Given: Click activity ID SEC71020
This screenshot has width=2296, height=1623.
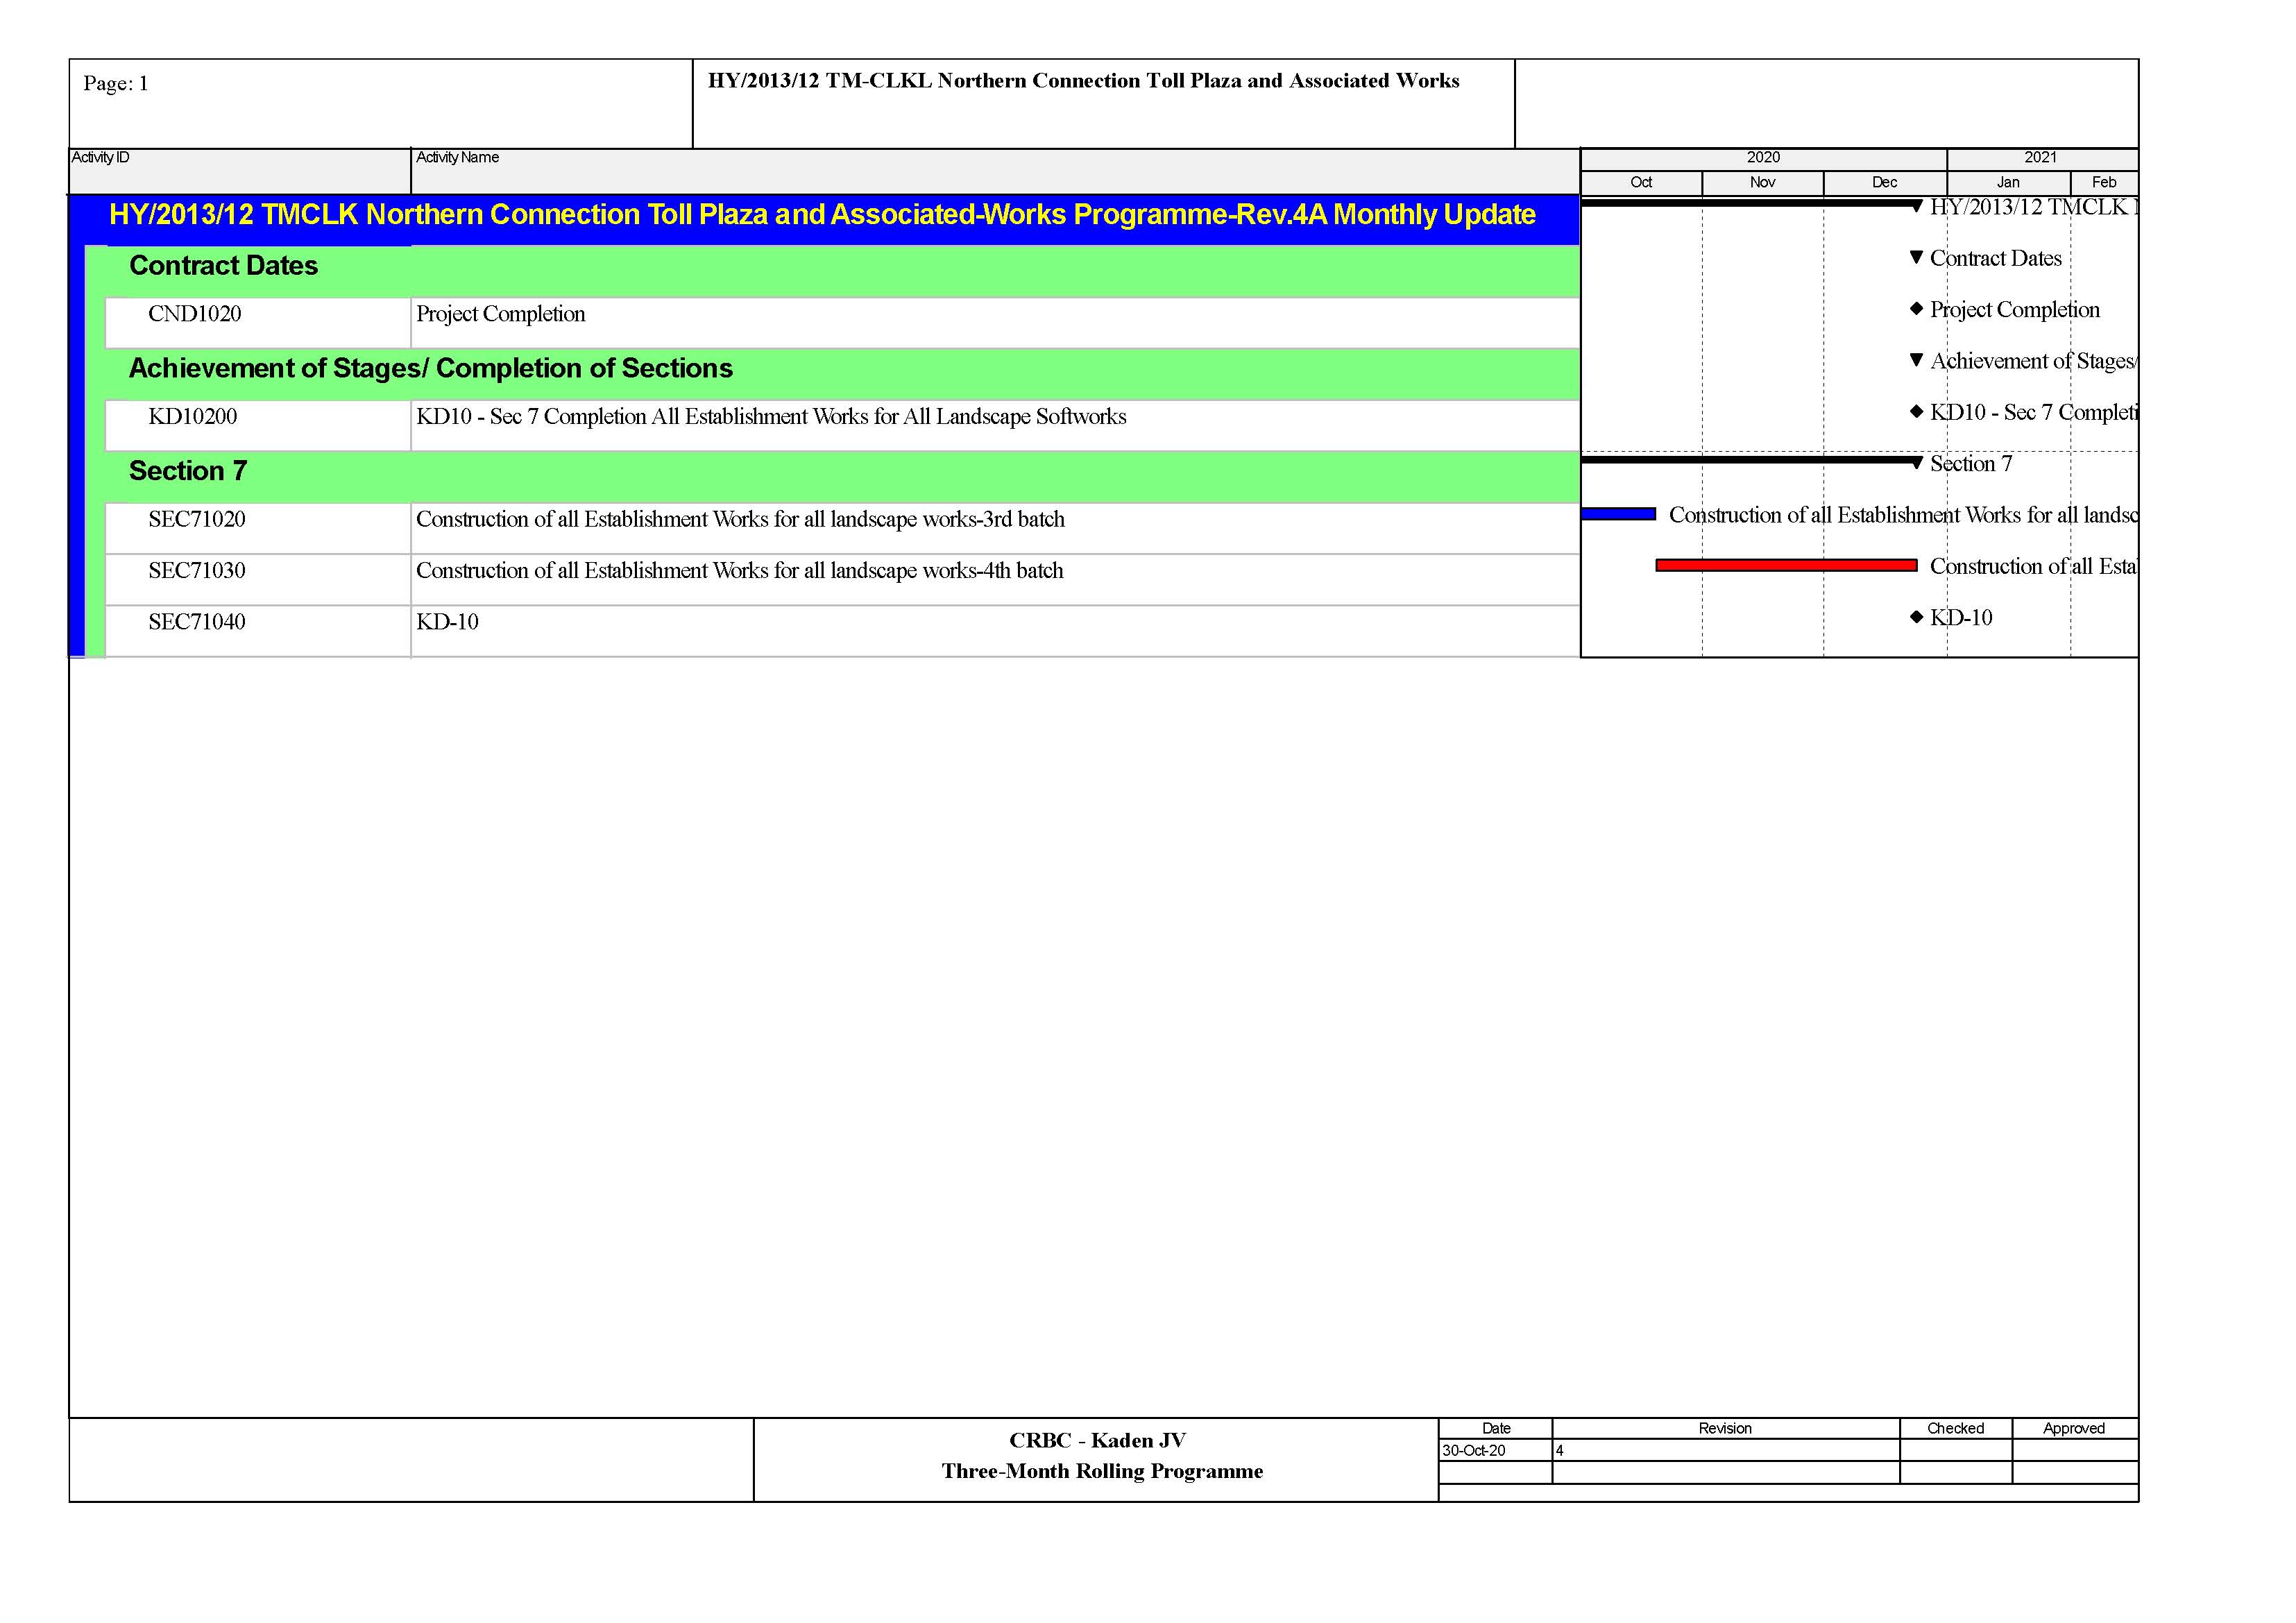Looking at the screenshot, I should (197, 519).
